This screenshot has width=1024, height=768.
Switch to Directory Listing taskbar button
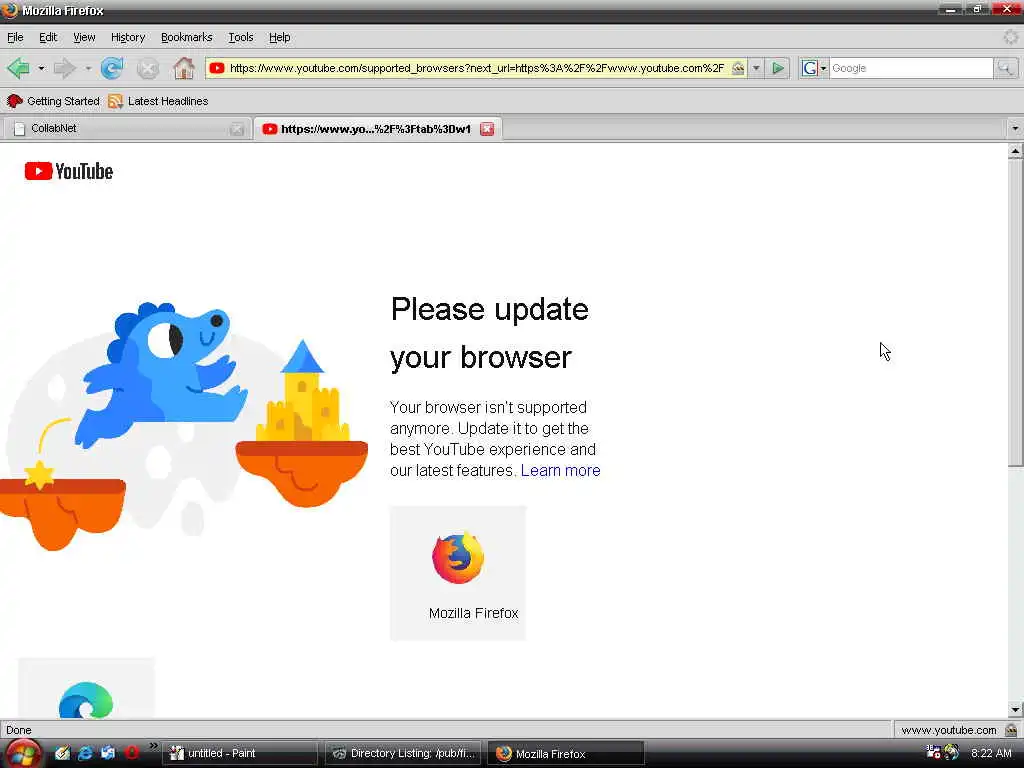click(403, 754)
